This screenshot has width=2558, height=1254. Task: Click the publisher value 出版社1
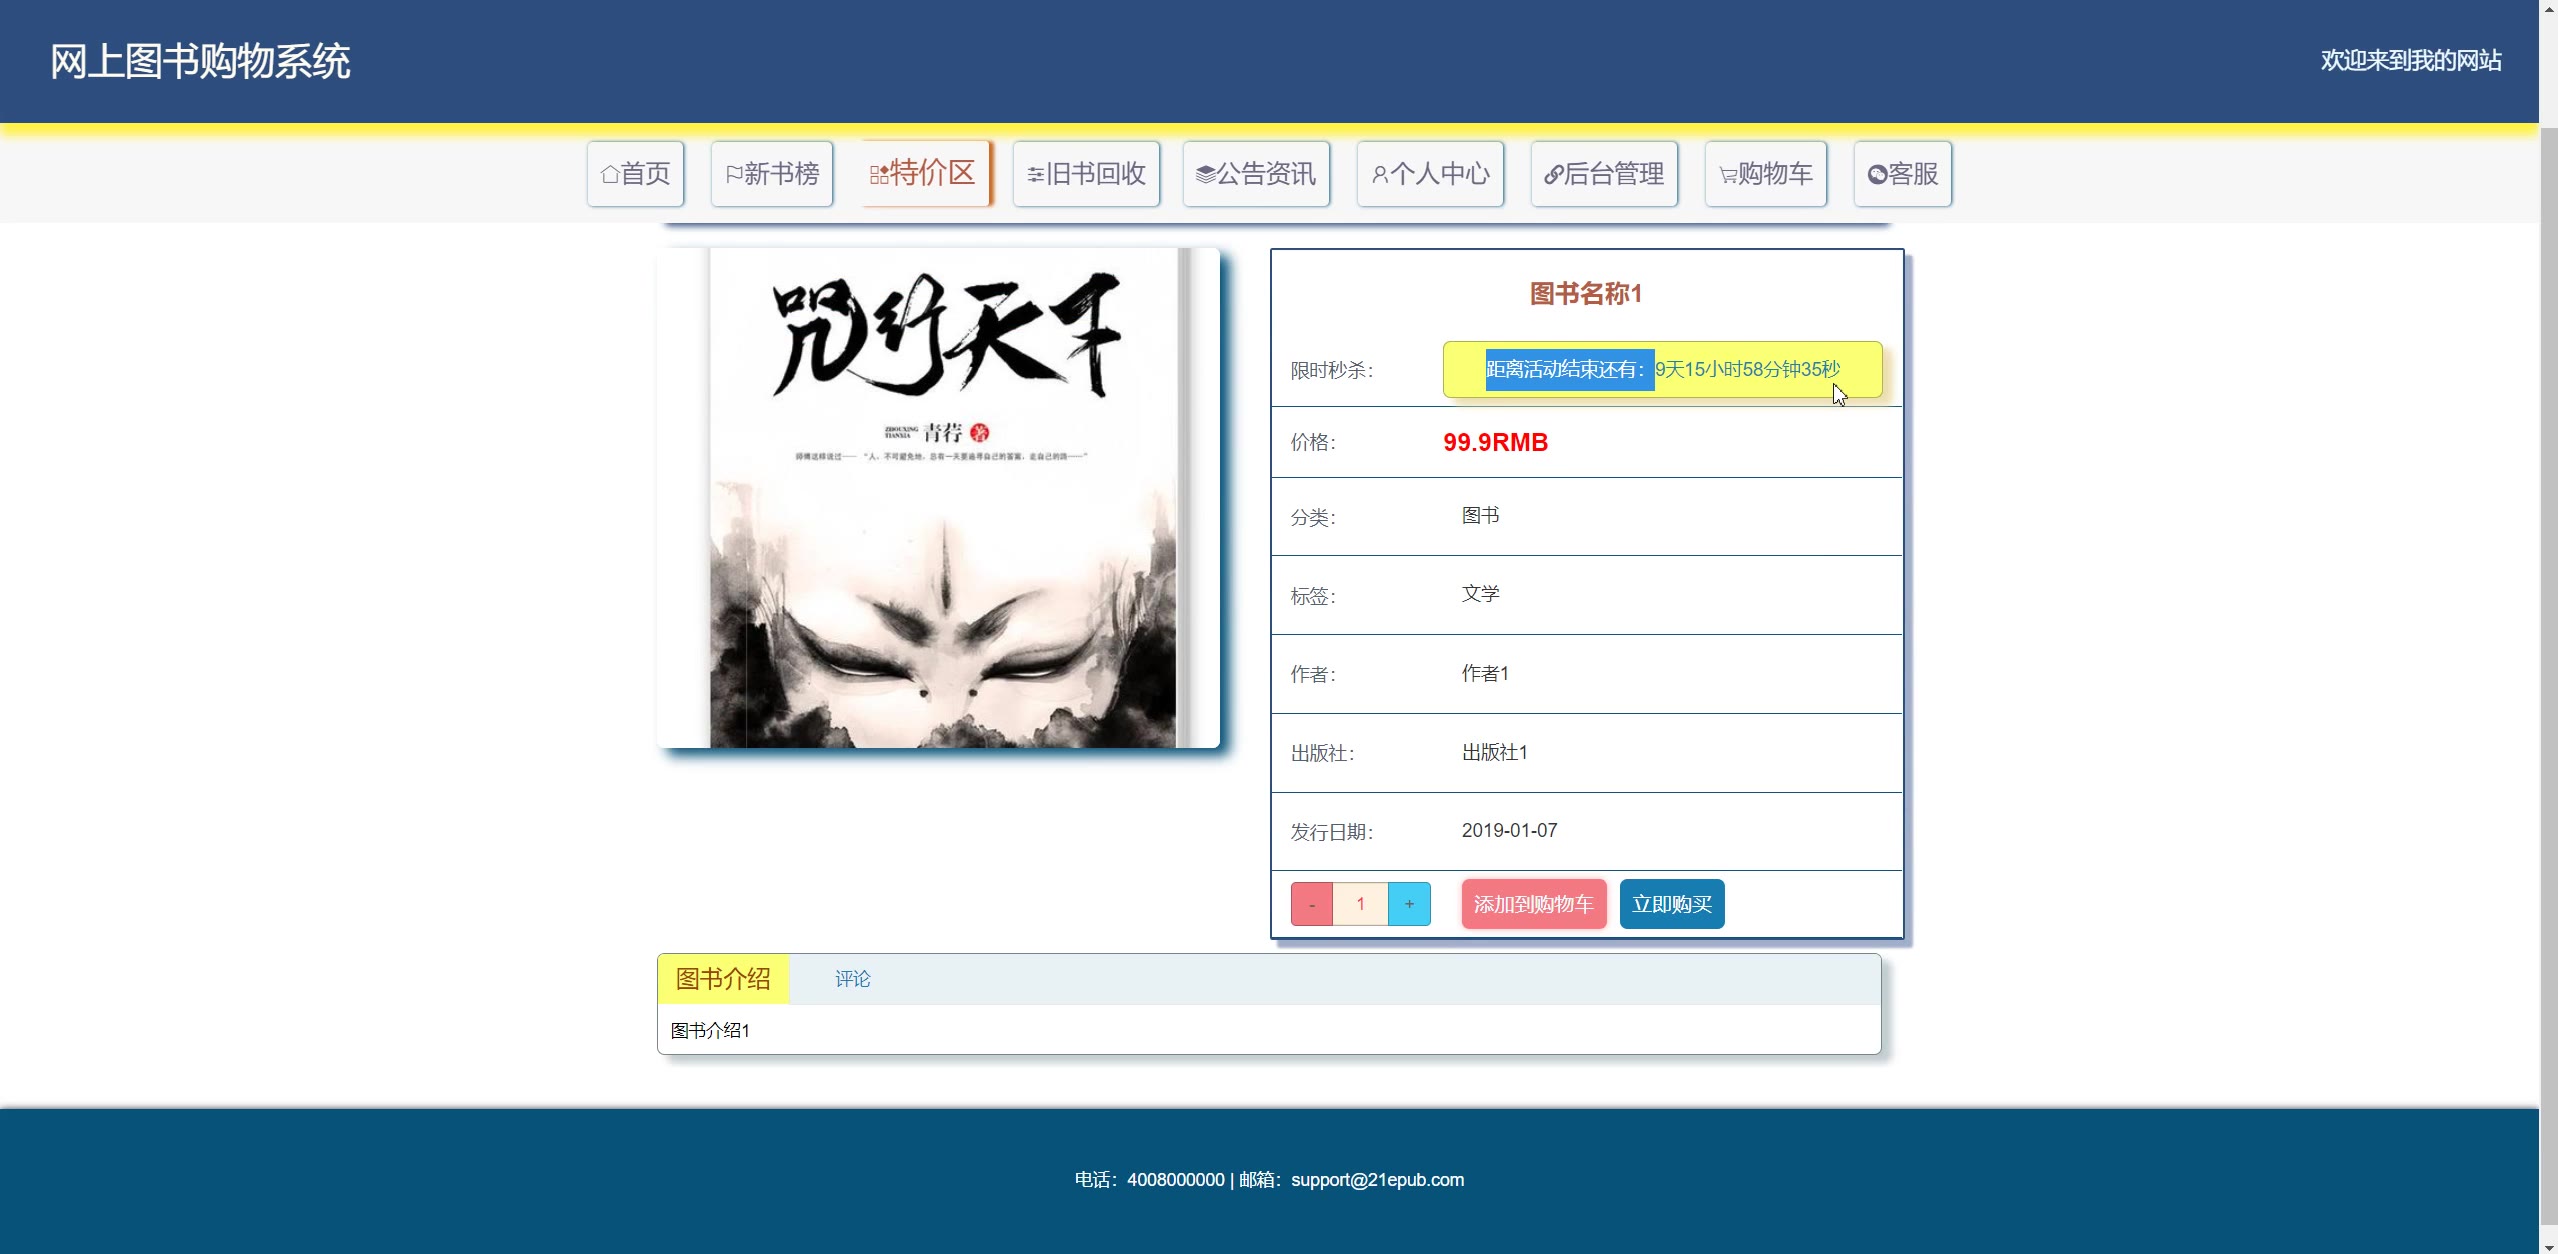pyautogui.click(x=1494, y=752)
